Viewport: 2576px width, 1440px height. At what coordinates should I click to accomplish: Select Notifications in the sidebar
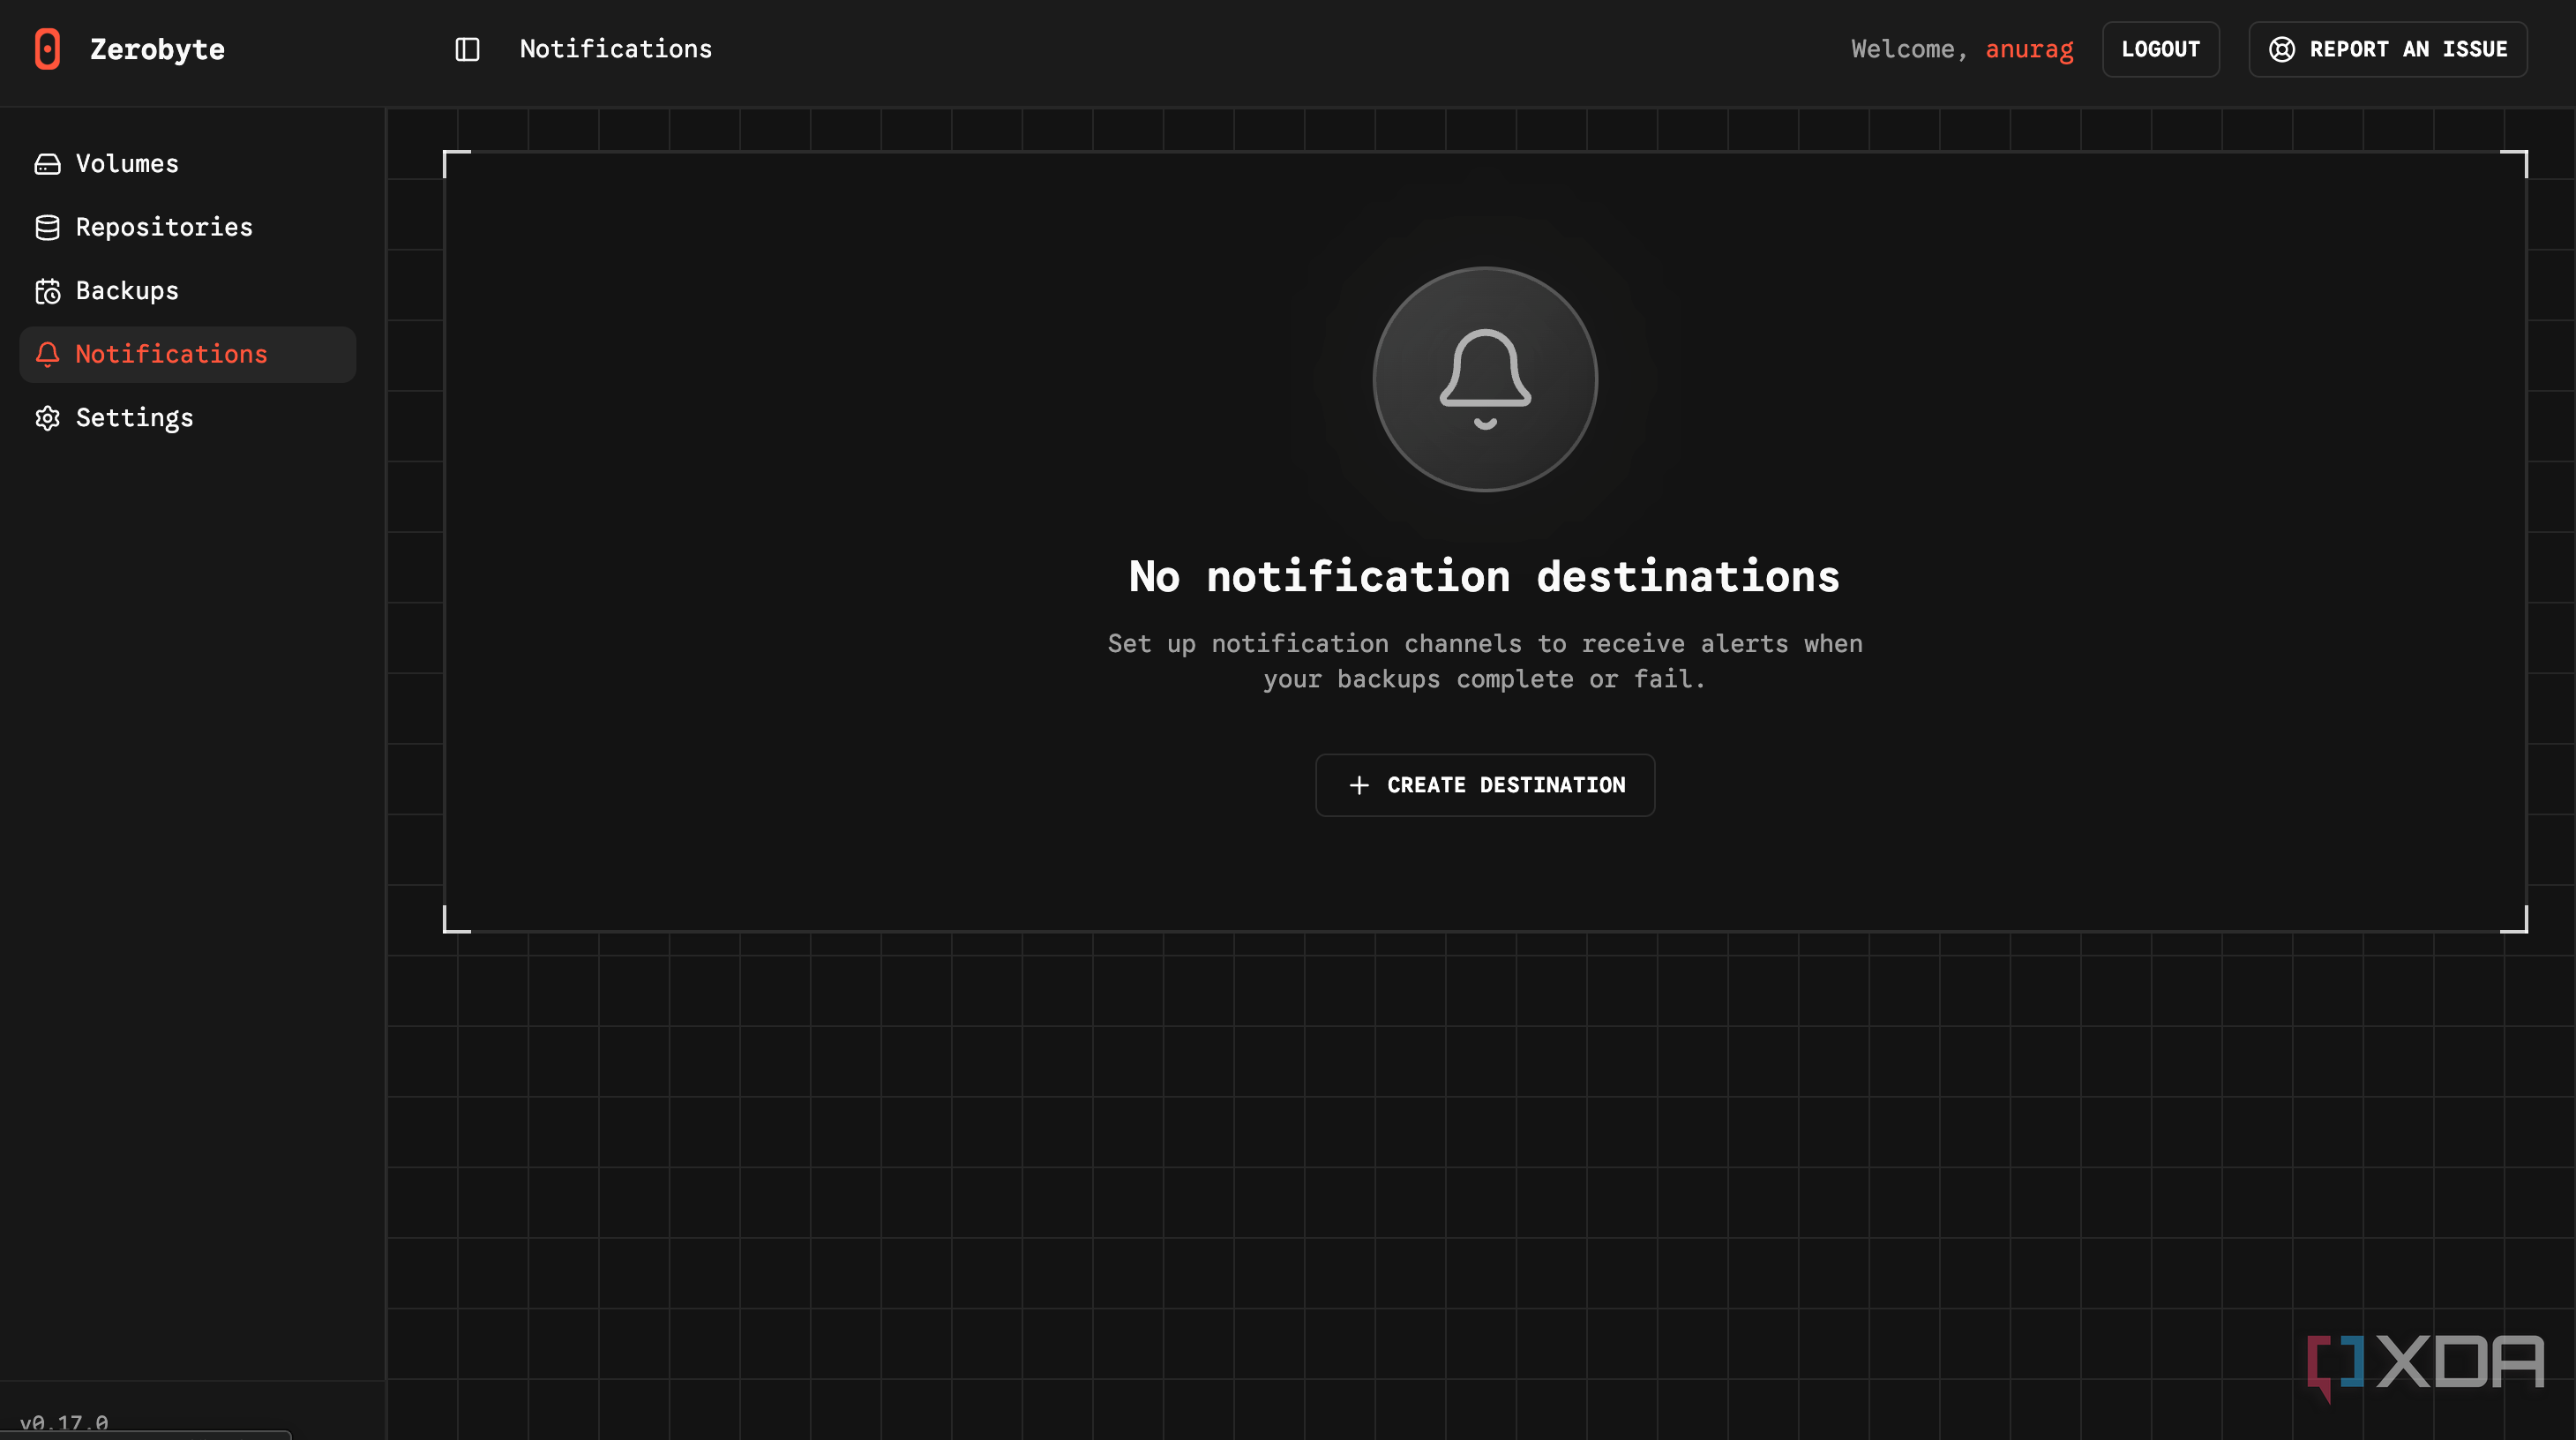tap(188, 354)
